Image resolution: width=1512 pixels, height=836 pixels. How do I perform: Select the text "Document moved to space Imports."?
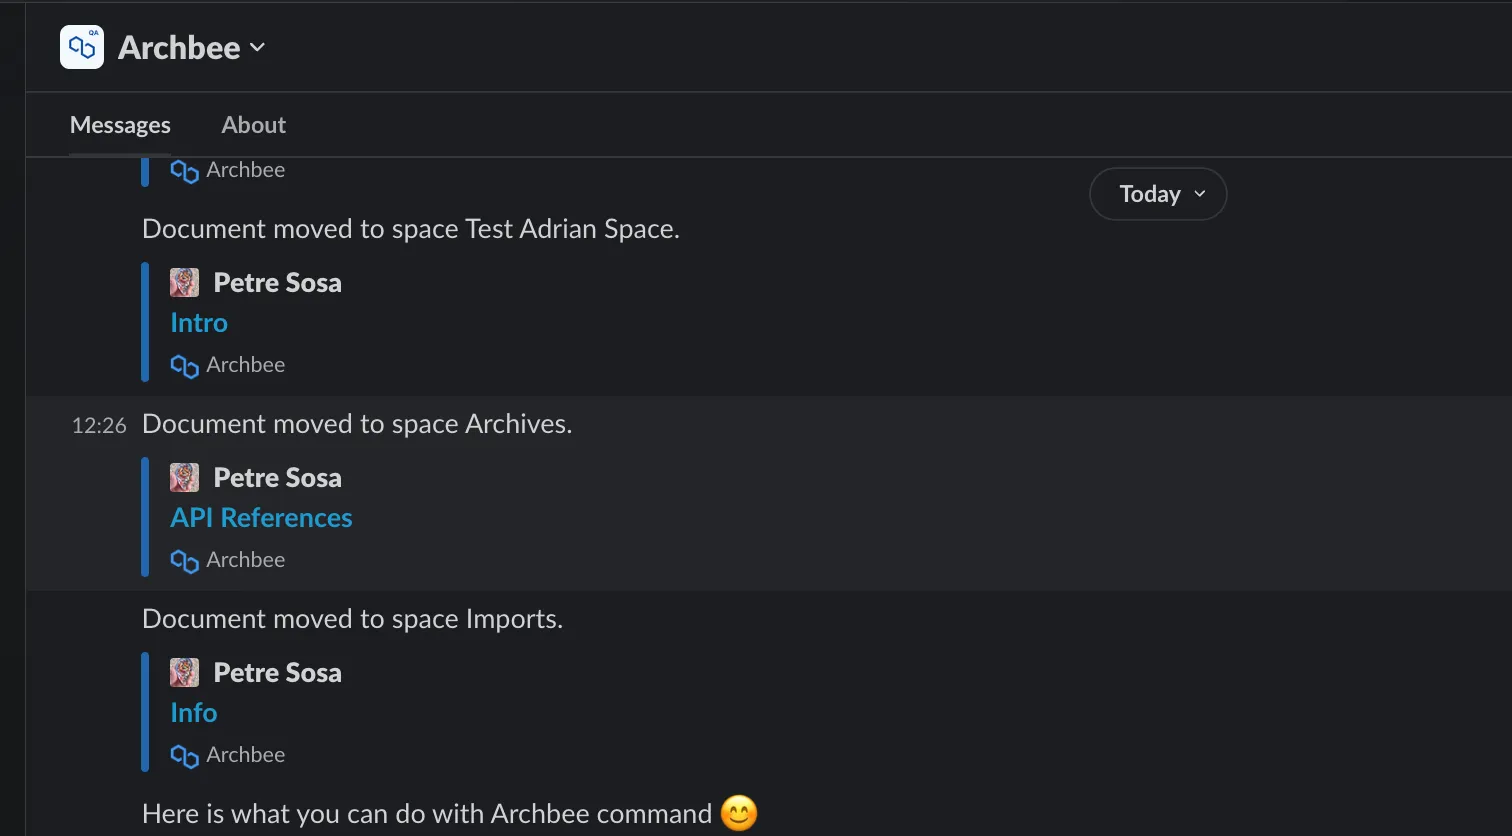pos(352,619)
